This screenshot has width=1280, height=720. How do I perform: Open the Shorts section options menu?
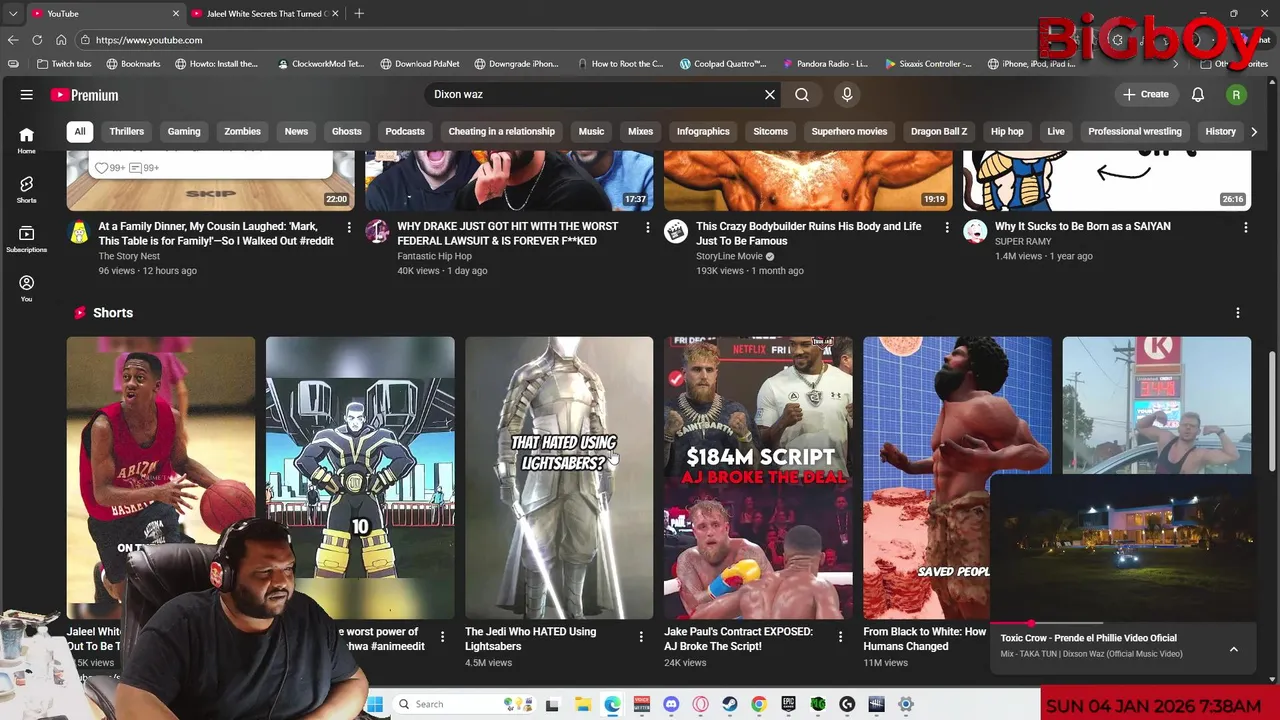pos(1238,313)
